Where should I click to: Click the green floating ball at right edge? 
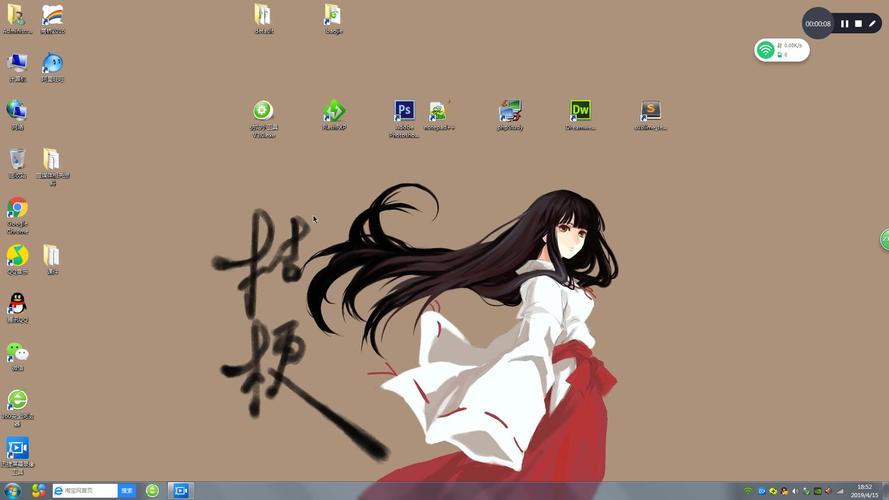pyautogui.click(x=884, y=239)
